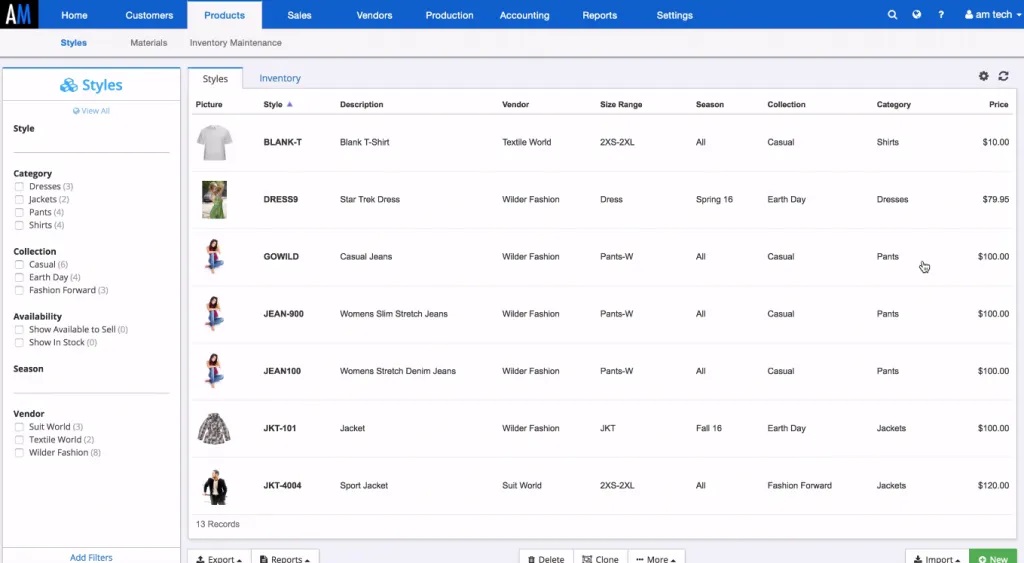Open the am tech user dropdown

(x=993, y=14)
